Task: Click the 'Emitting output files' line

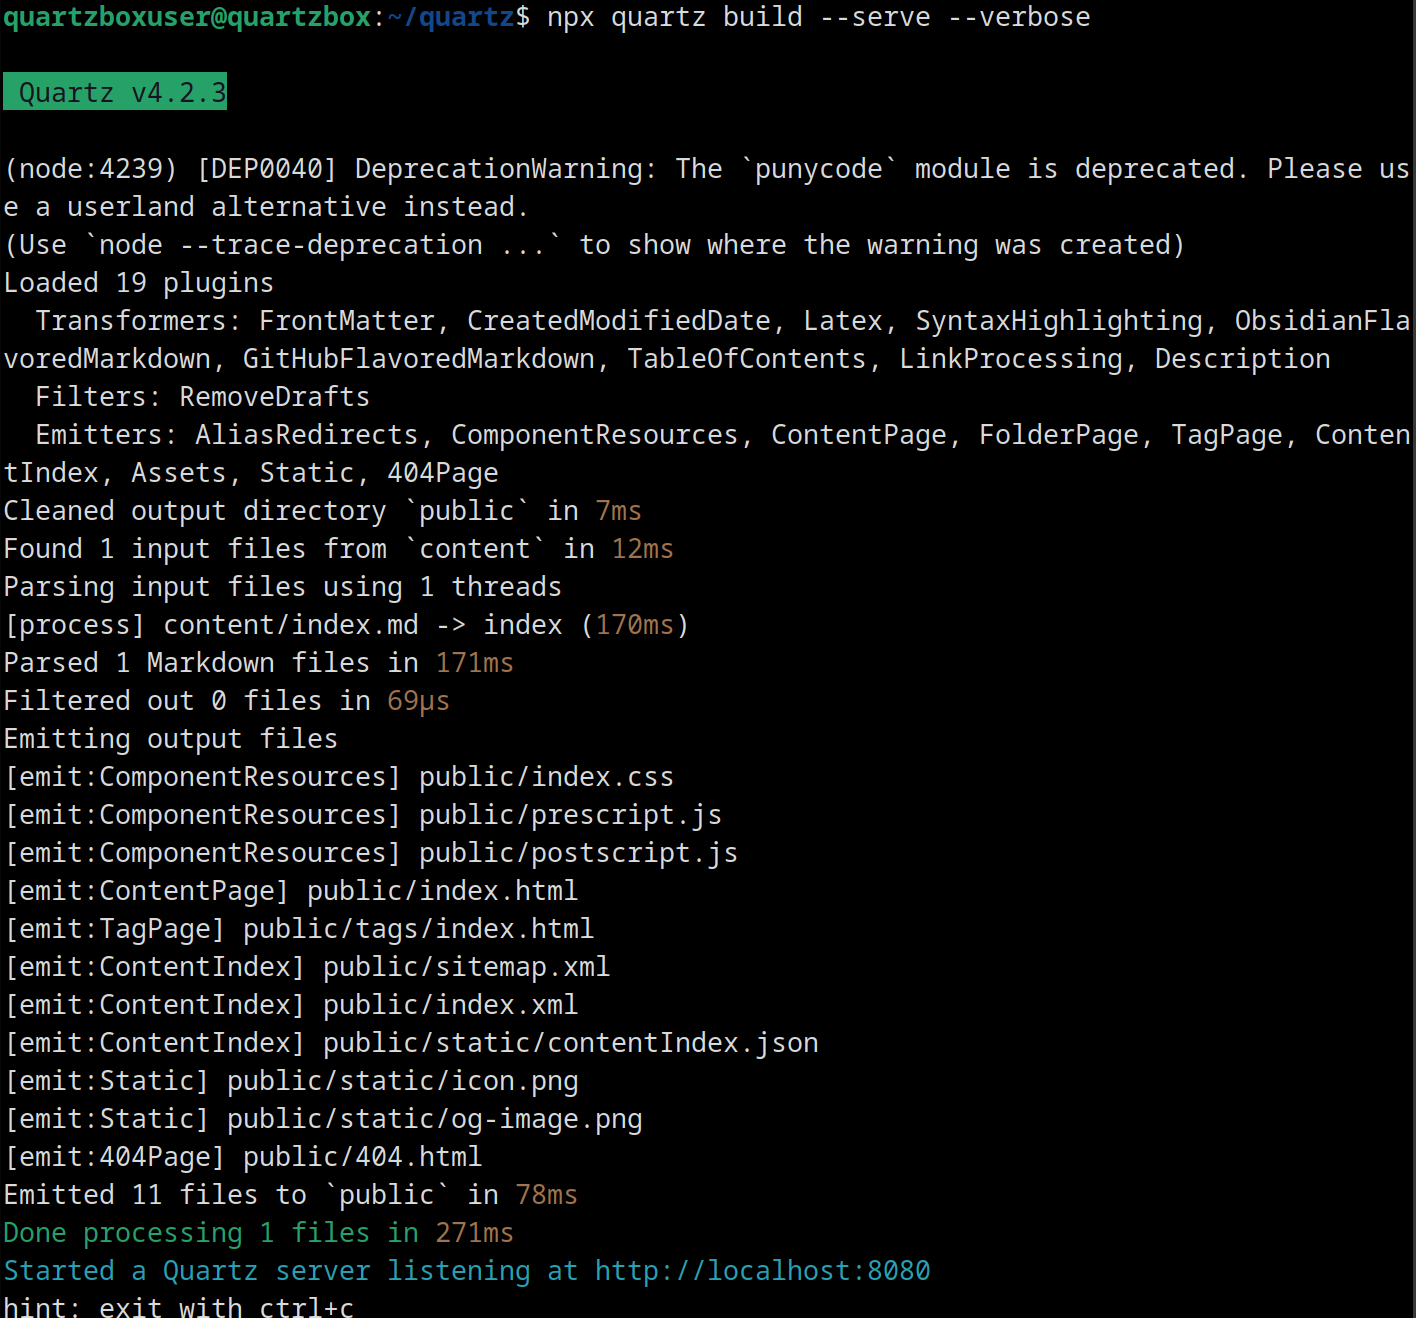Action: tap(170, 739)
